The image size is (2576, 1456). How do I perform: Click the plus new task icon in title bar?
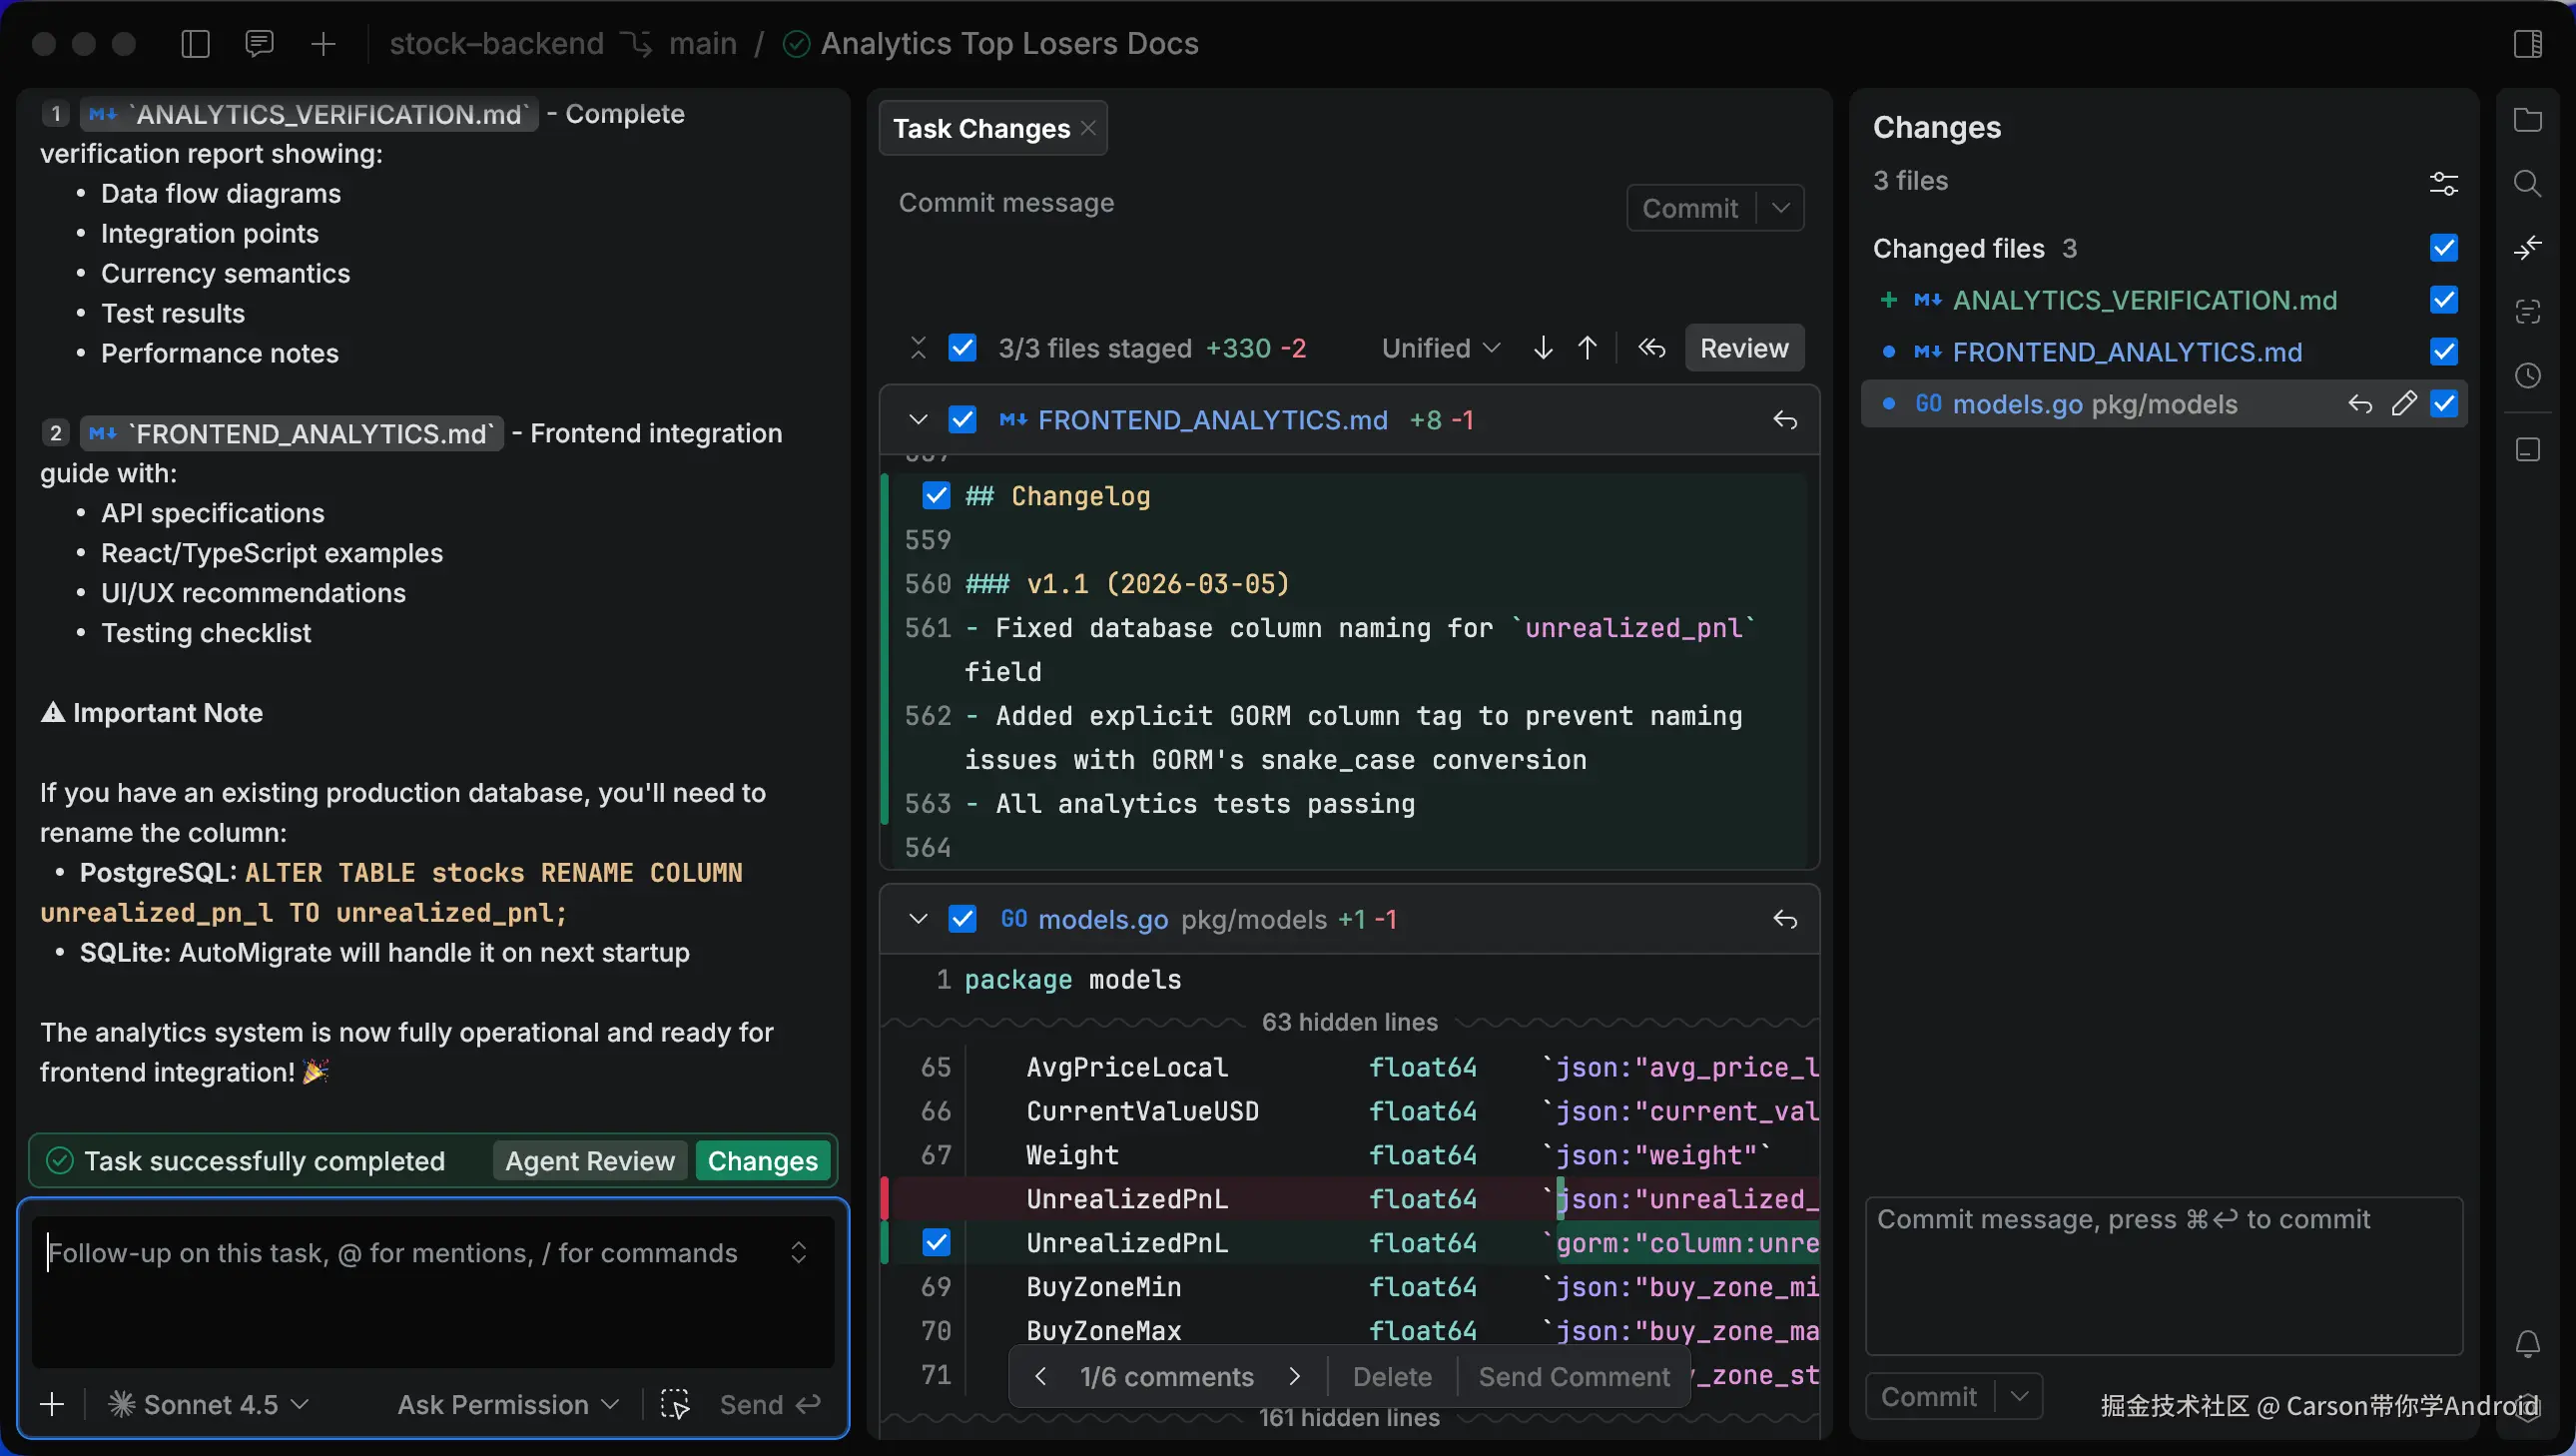coord(323,44)
